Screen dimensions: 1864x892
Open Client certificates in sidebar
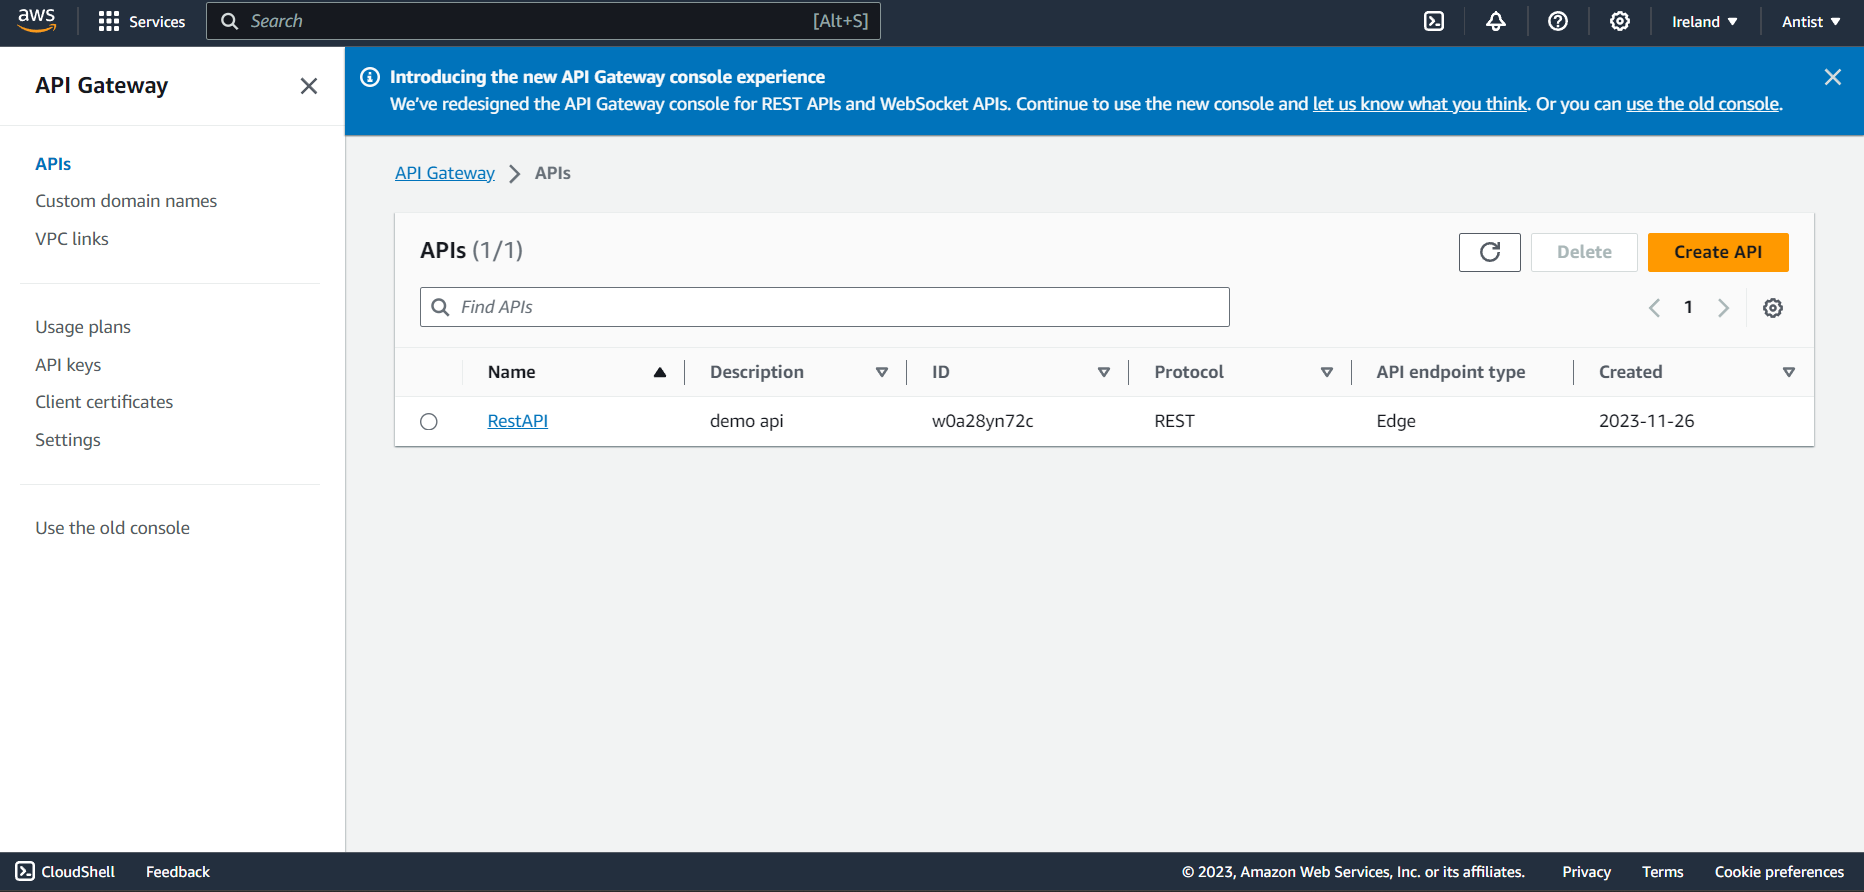tap(104, 402)
